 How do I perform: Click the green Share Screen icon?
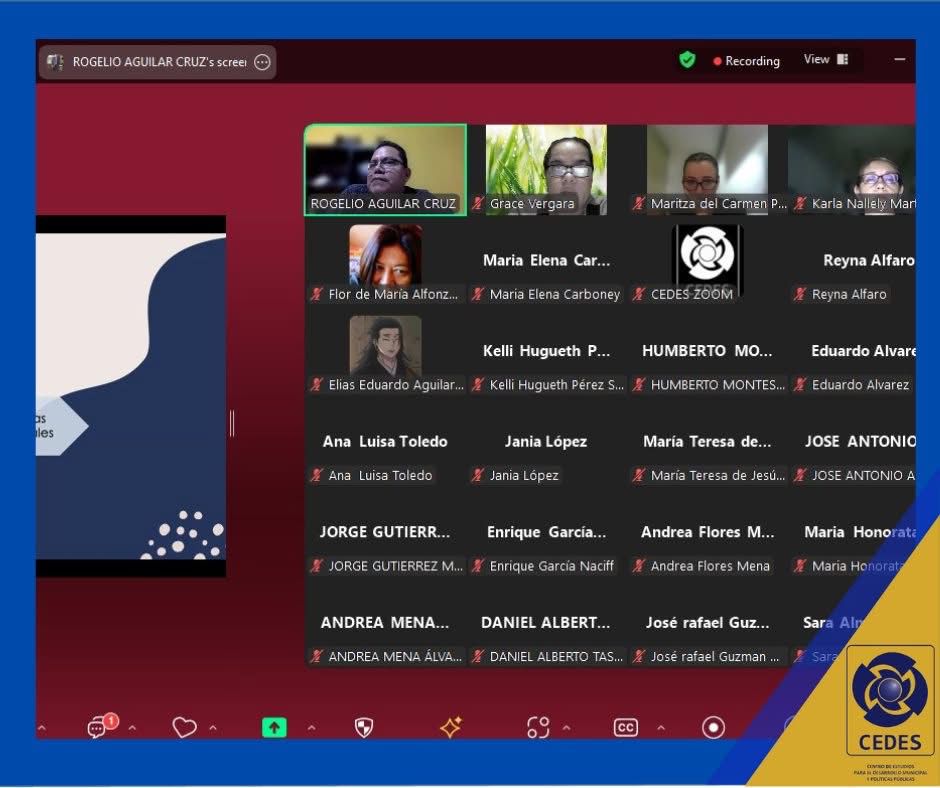tap(273, 728)
